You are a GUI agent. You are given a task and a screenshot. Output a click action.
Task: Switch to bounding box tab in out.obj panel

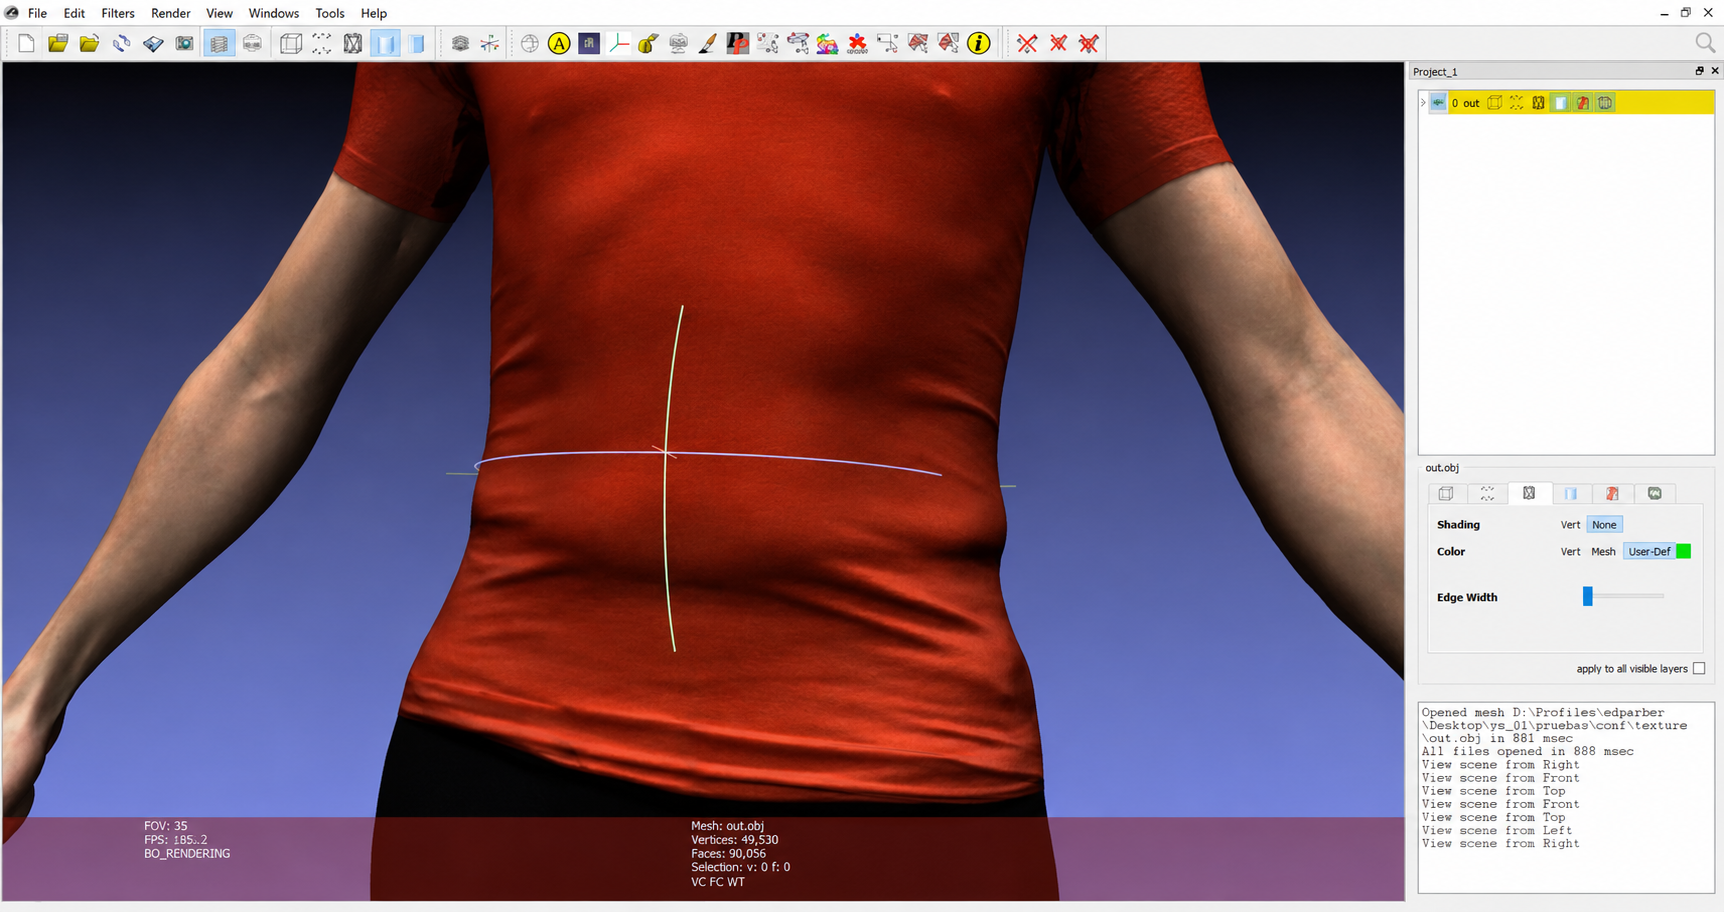pyautogui.click(x=1446, y=494)
